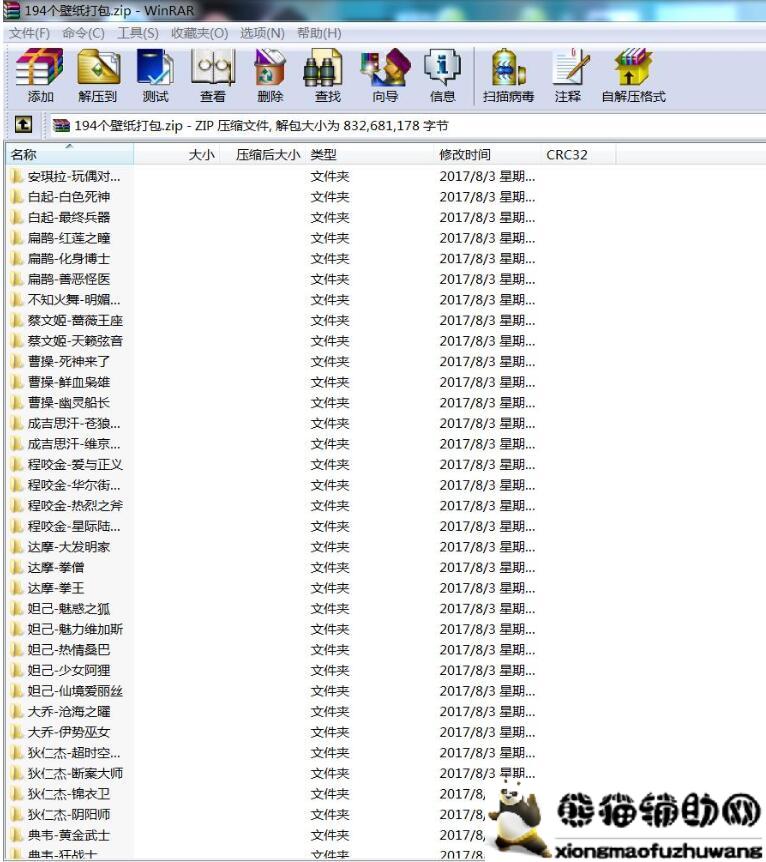The width and height of the screenshot is (766, 862).
Task: Select the 安琪拉-玩偶对... folder
Action: tap(74, 176)
